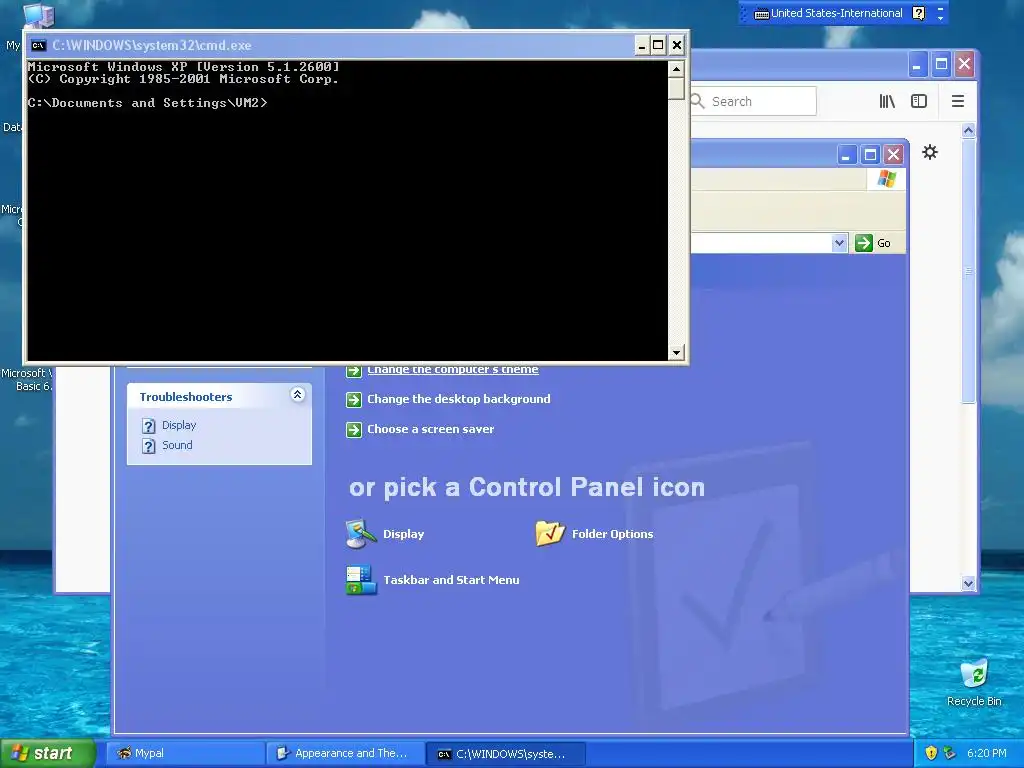
Task: Switch to C:\WINDOWS\syste... taskbar button
Action: click(505, 753)
